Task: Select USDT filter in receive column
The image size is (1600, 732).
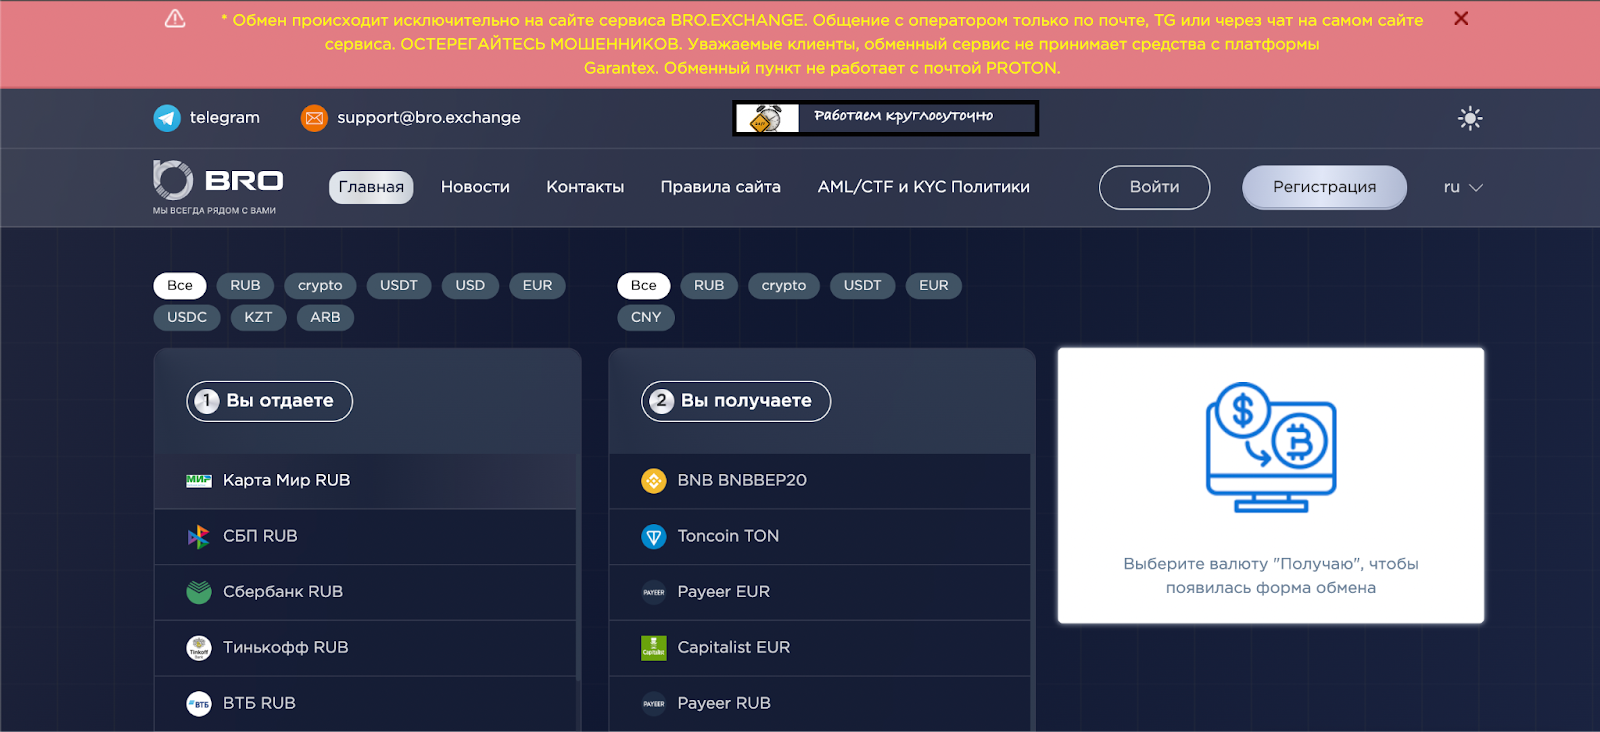Action: (x=863, y=286)
